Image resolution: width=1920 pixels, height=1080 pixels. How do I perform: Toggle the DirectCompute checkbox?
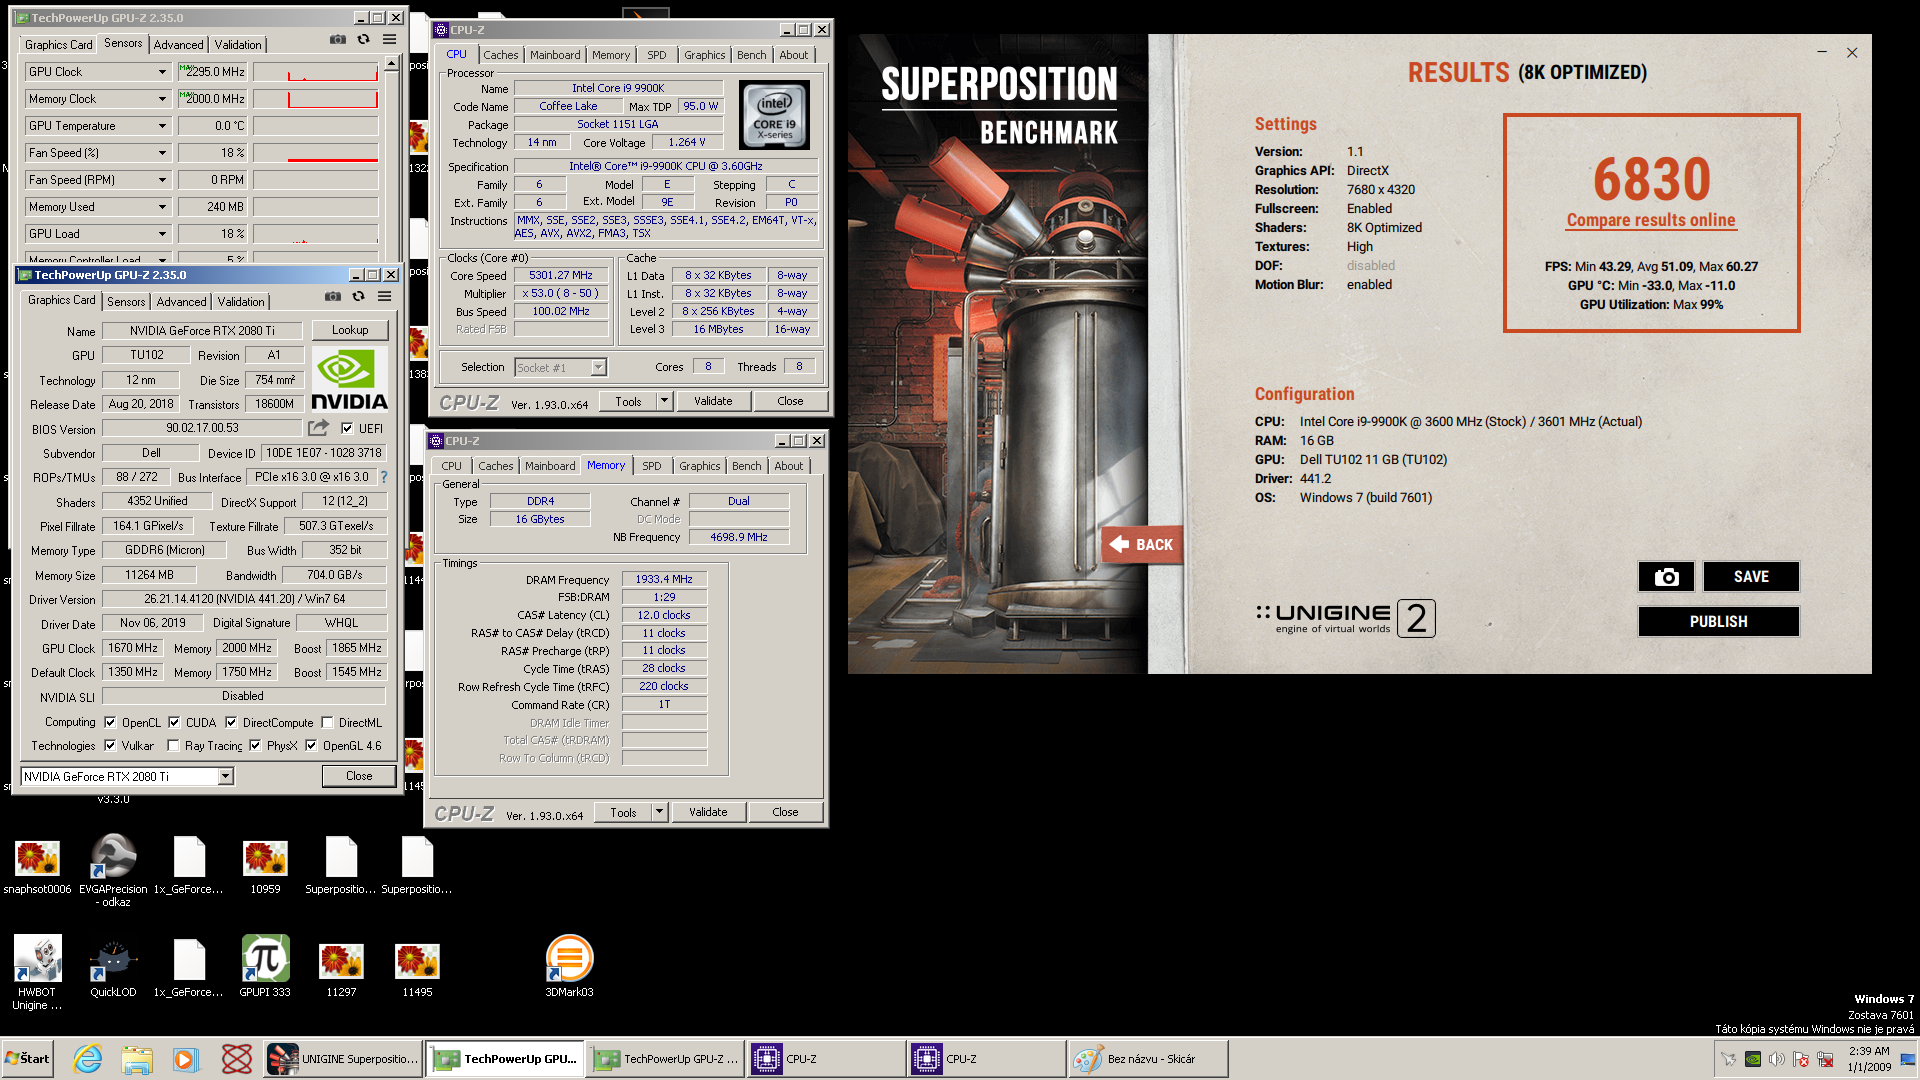point(231,722)
